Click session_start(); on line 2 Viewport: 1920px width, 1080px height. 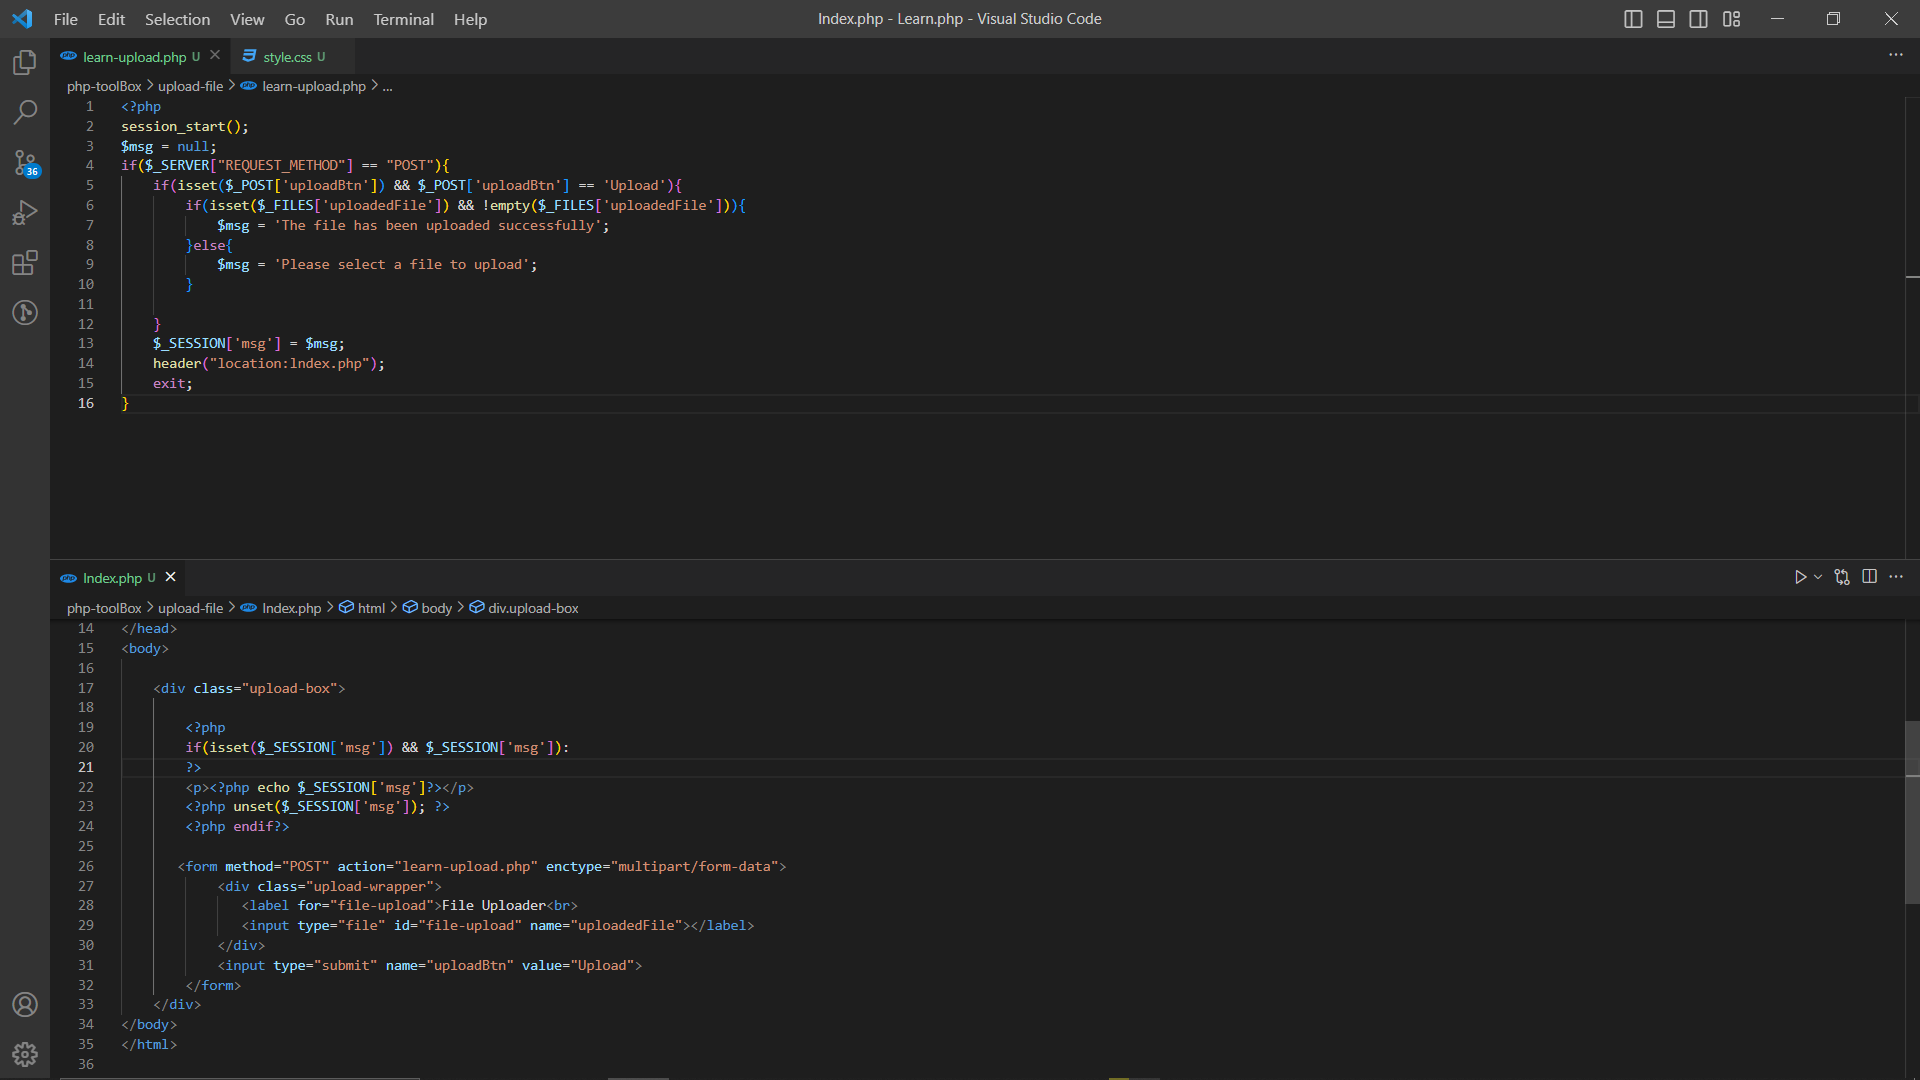coord(184,126)
